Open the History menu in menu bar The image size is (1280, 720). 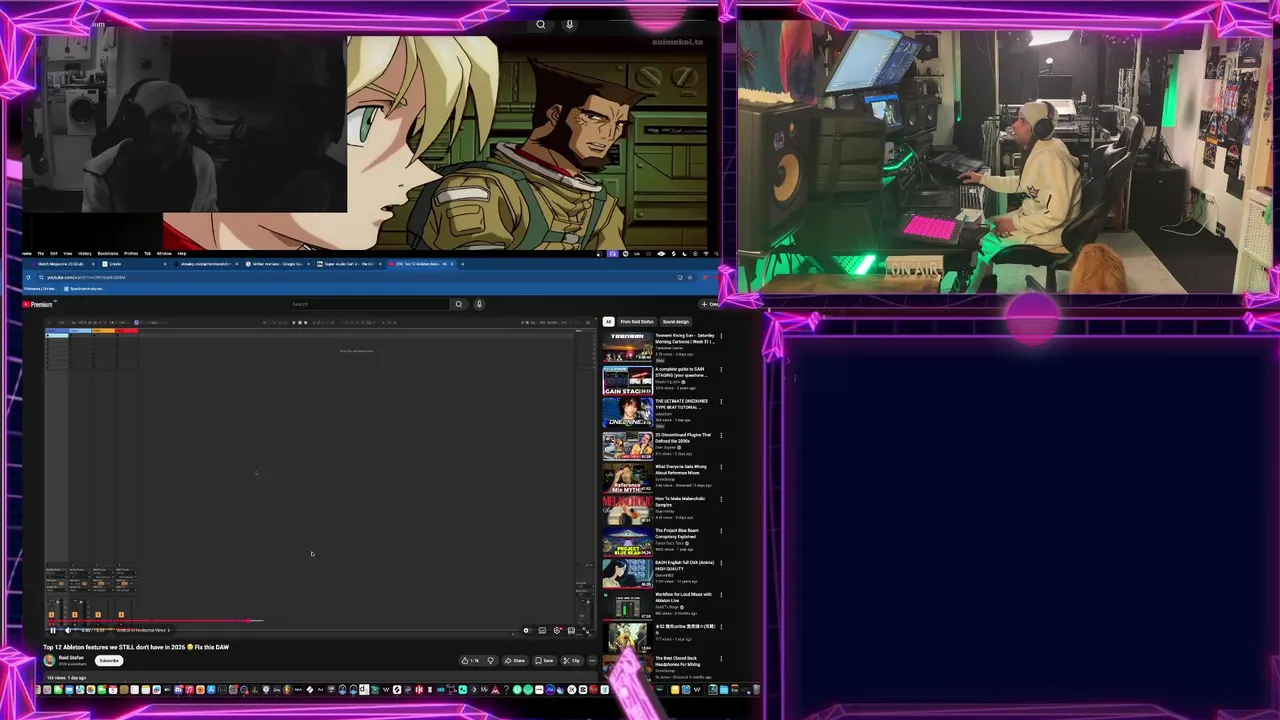pos(85,253)
